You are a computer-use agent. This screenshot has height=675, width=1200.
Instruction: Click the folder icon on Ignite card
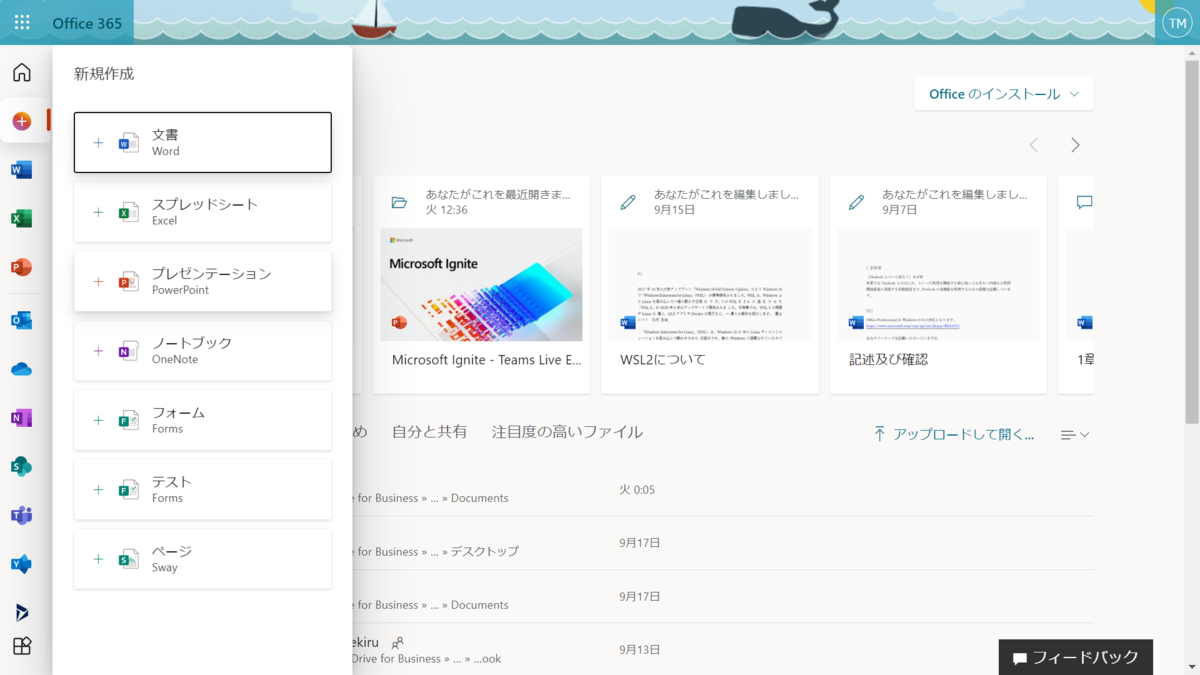[399, 202]
